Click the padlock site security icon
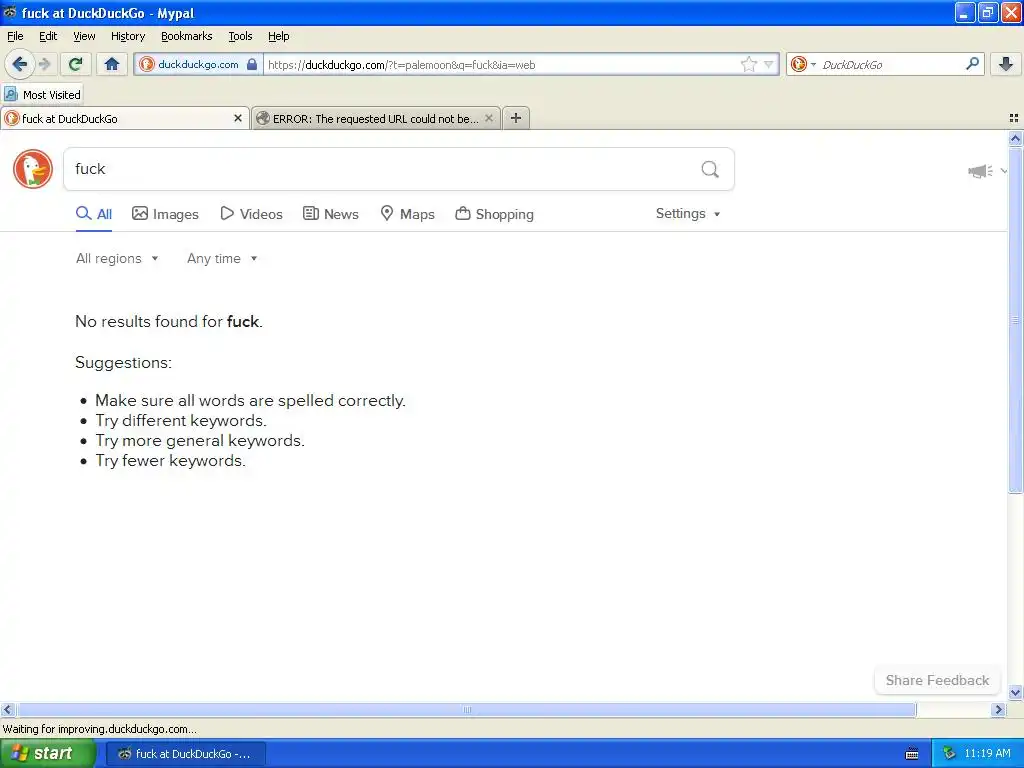The image size is (1024, 768). coord(252,64)
